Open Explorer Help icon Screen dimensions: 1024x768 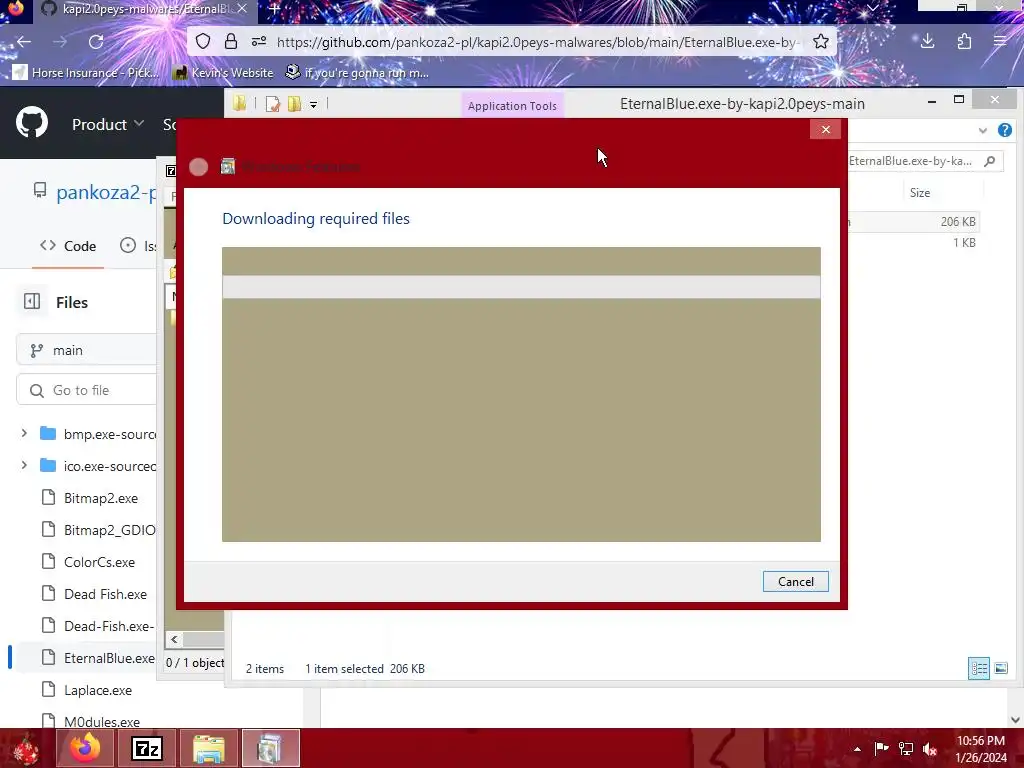1005,130
